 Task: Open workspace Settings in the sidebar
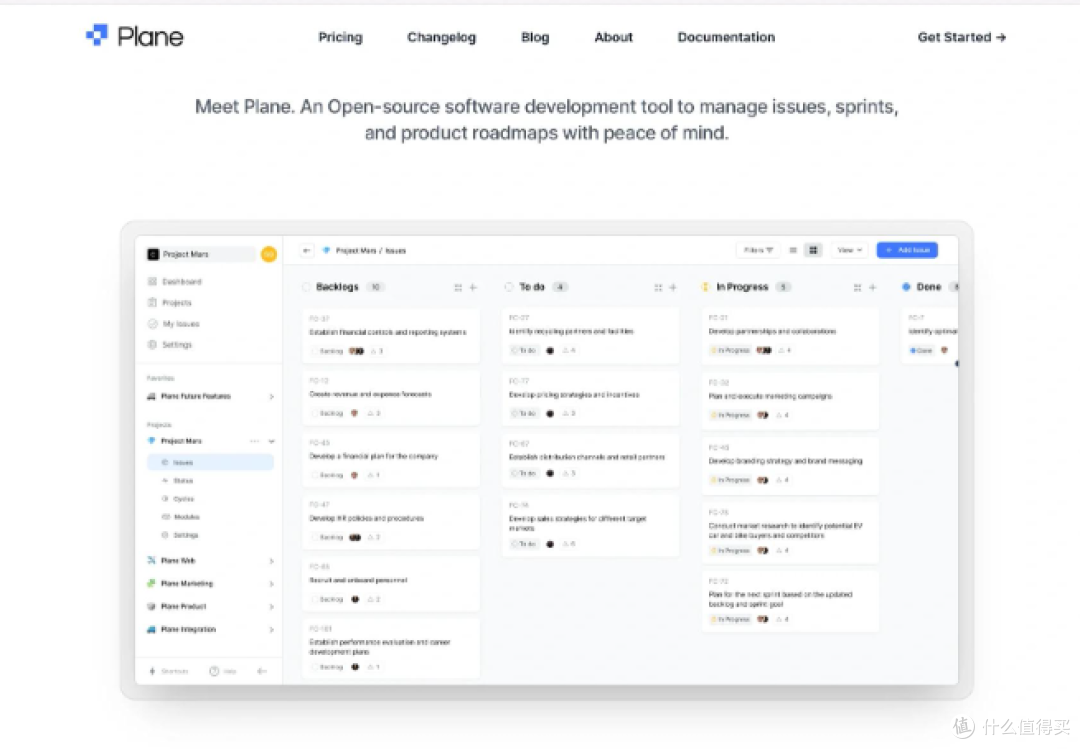(x=170, y=345)
